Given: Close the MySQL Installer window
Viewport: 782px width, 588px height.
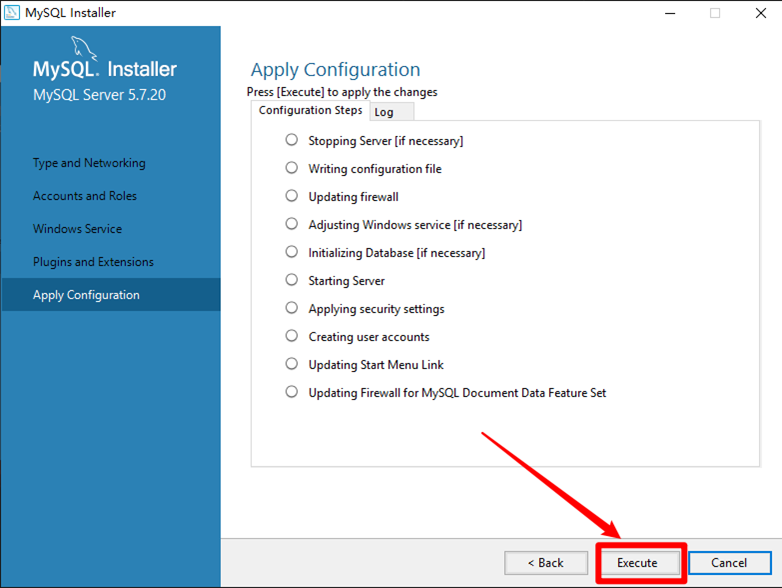Looking at the screenshot, I should tap(761, 13).
